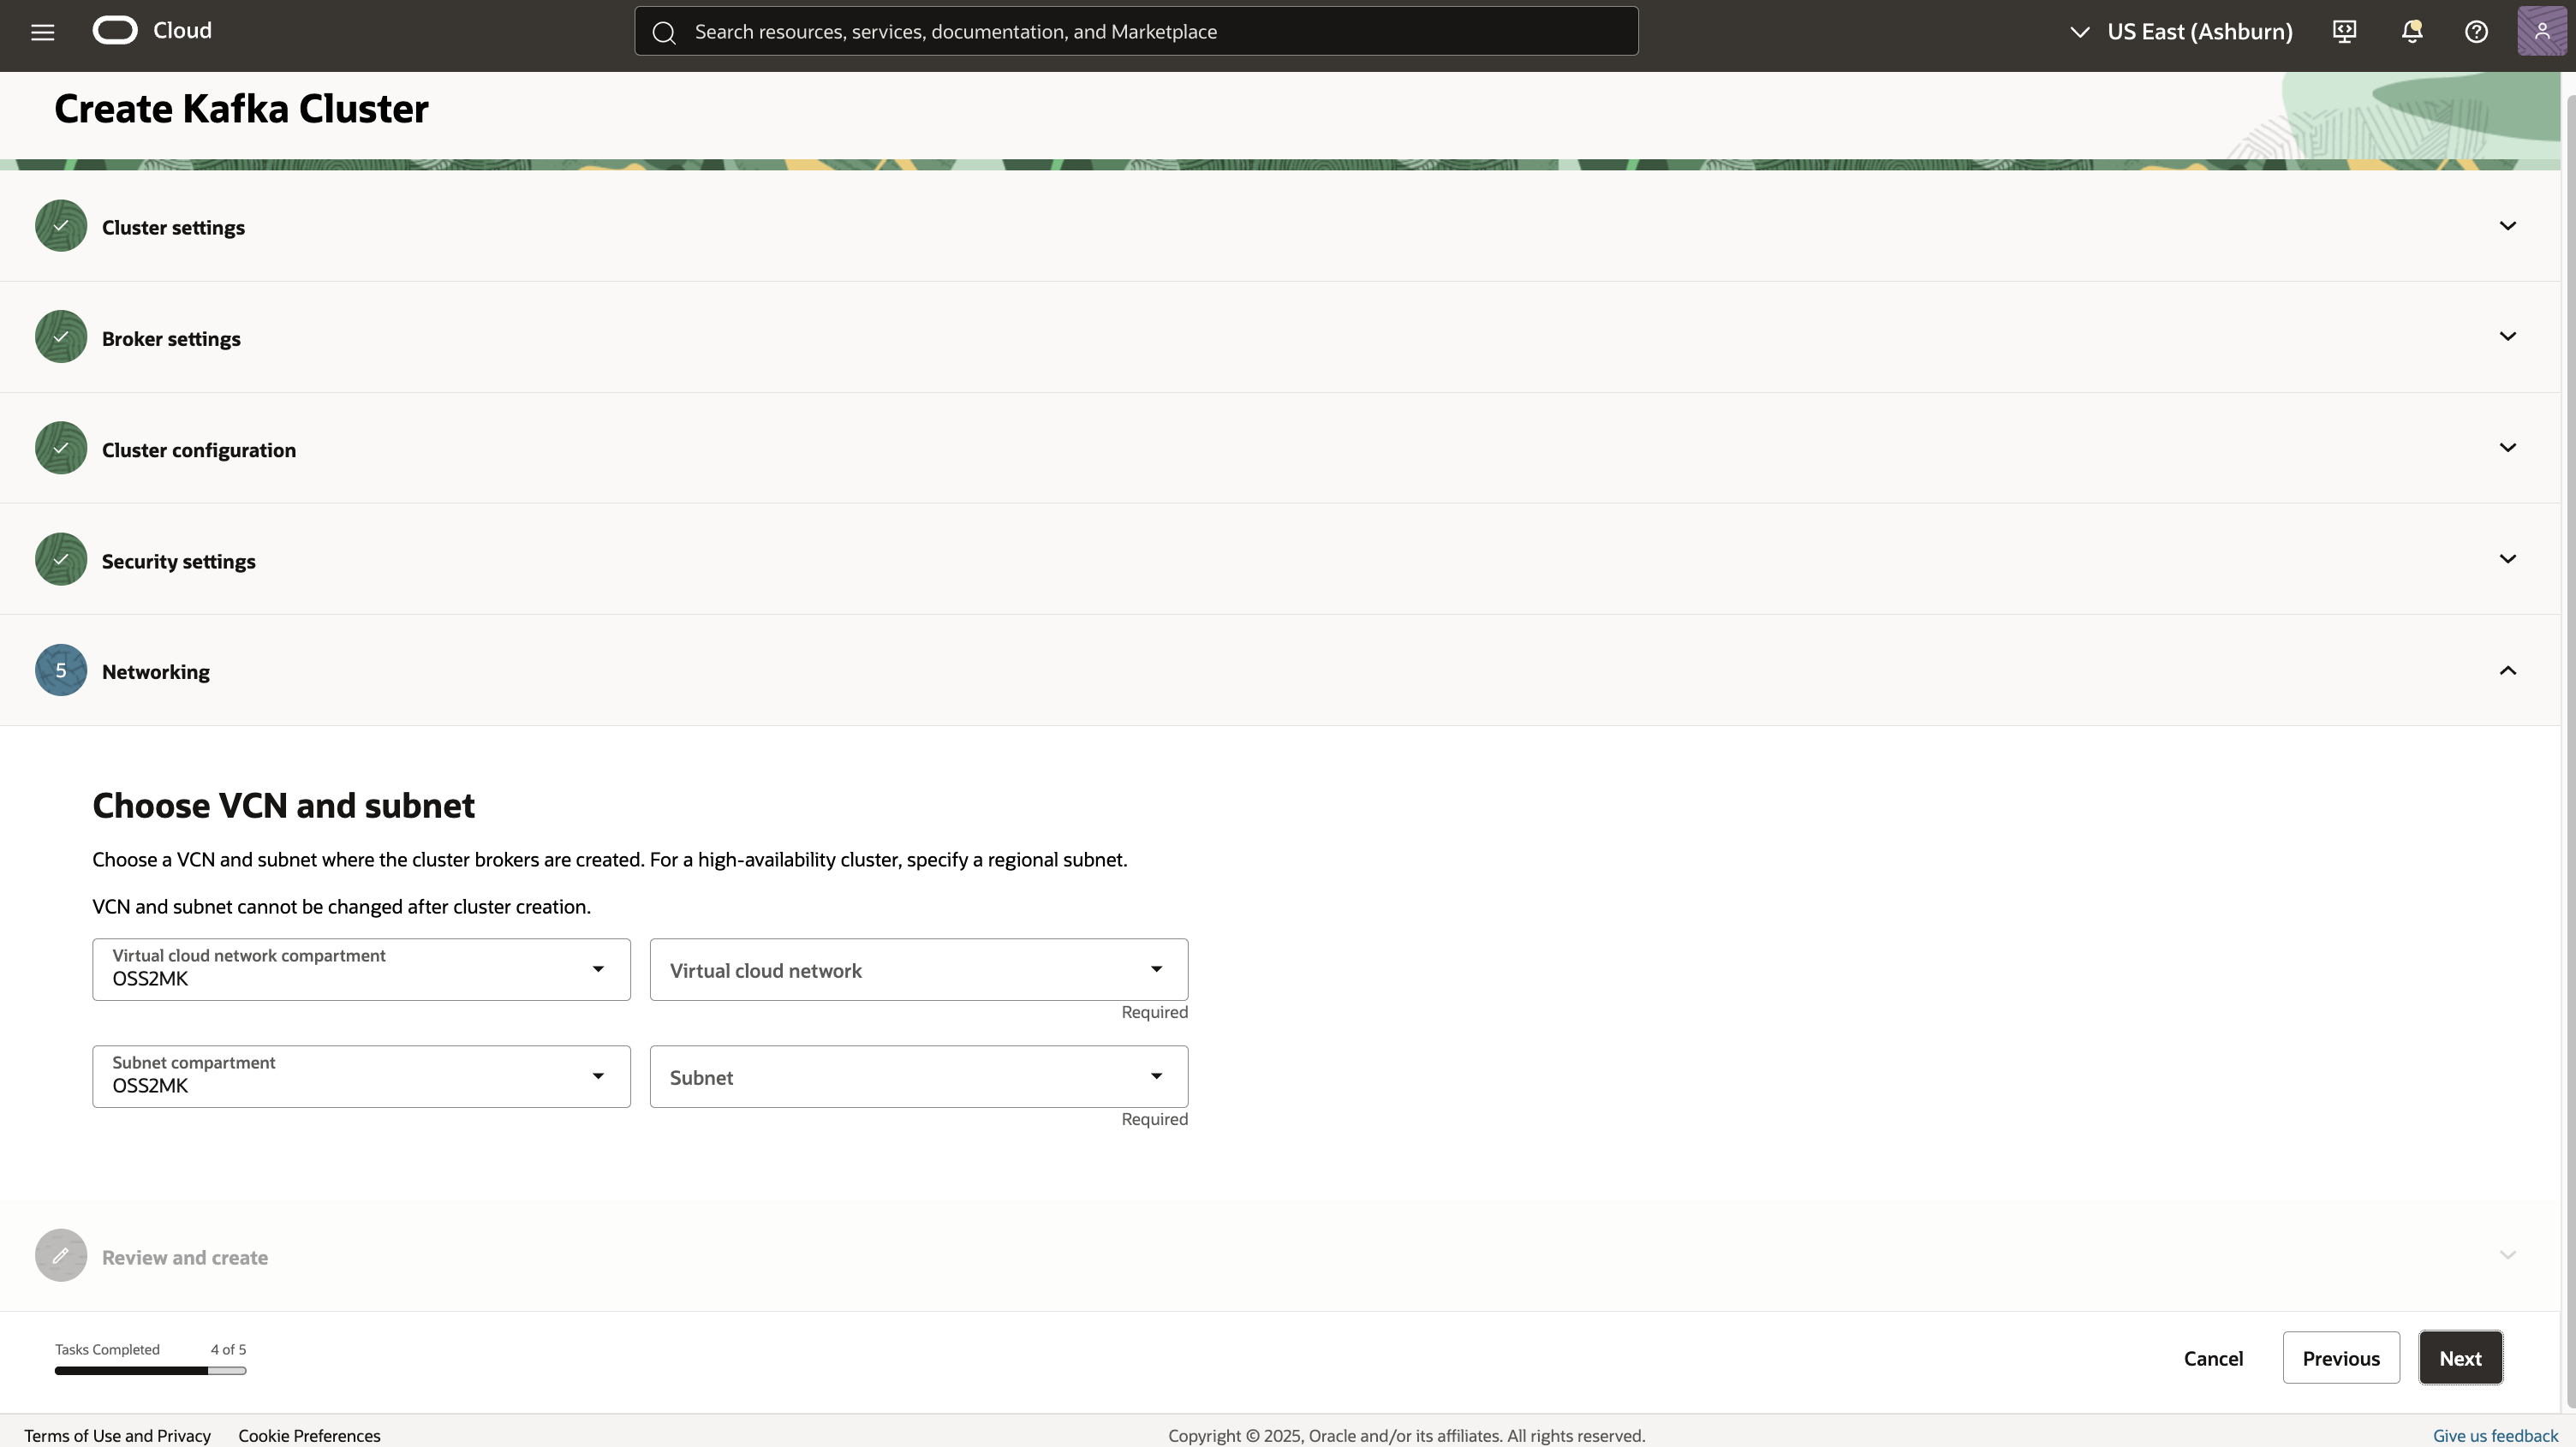Open the help question mark icon

coord(2476,32)
